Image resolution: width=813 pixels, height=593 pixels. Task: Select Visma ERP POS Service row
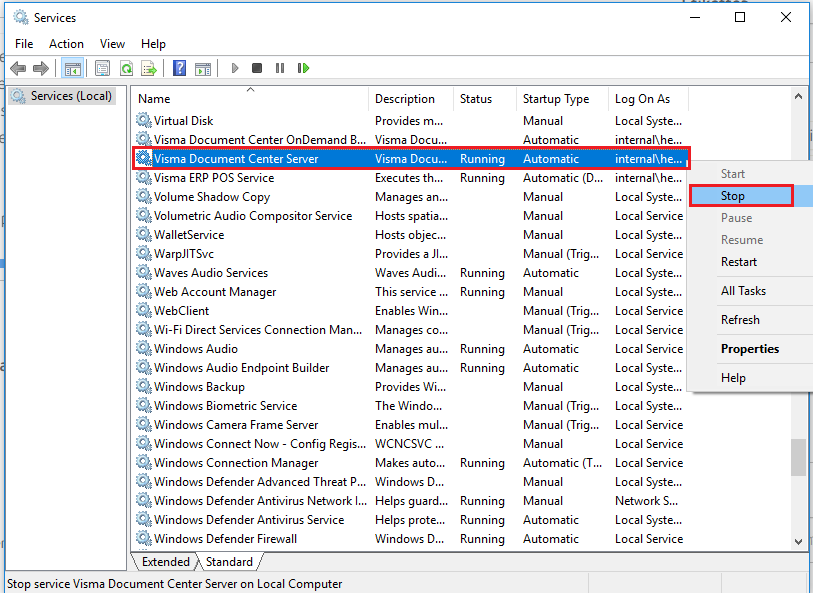[411, 178]
